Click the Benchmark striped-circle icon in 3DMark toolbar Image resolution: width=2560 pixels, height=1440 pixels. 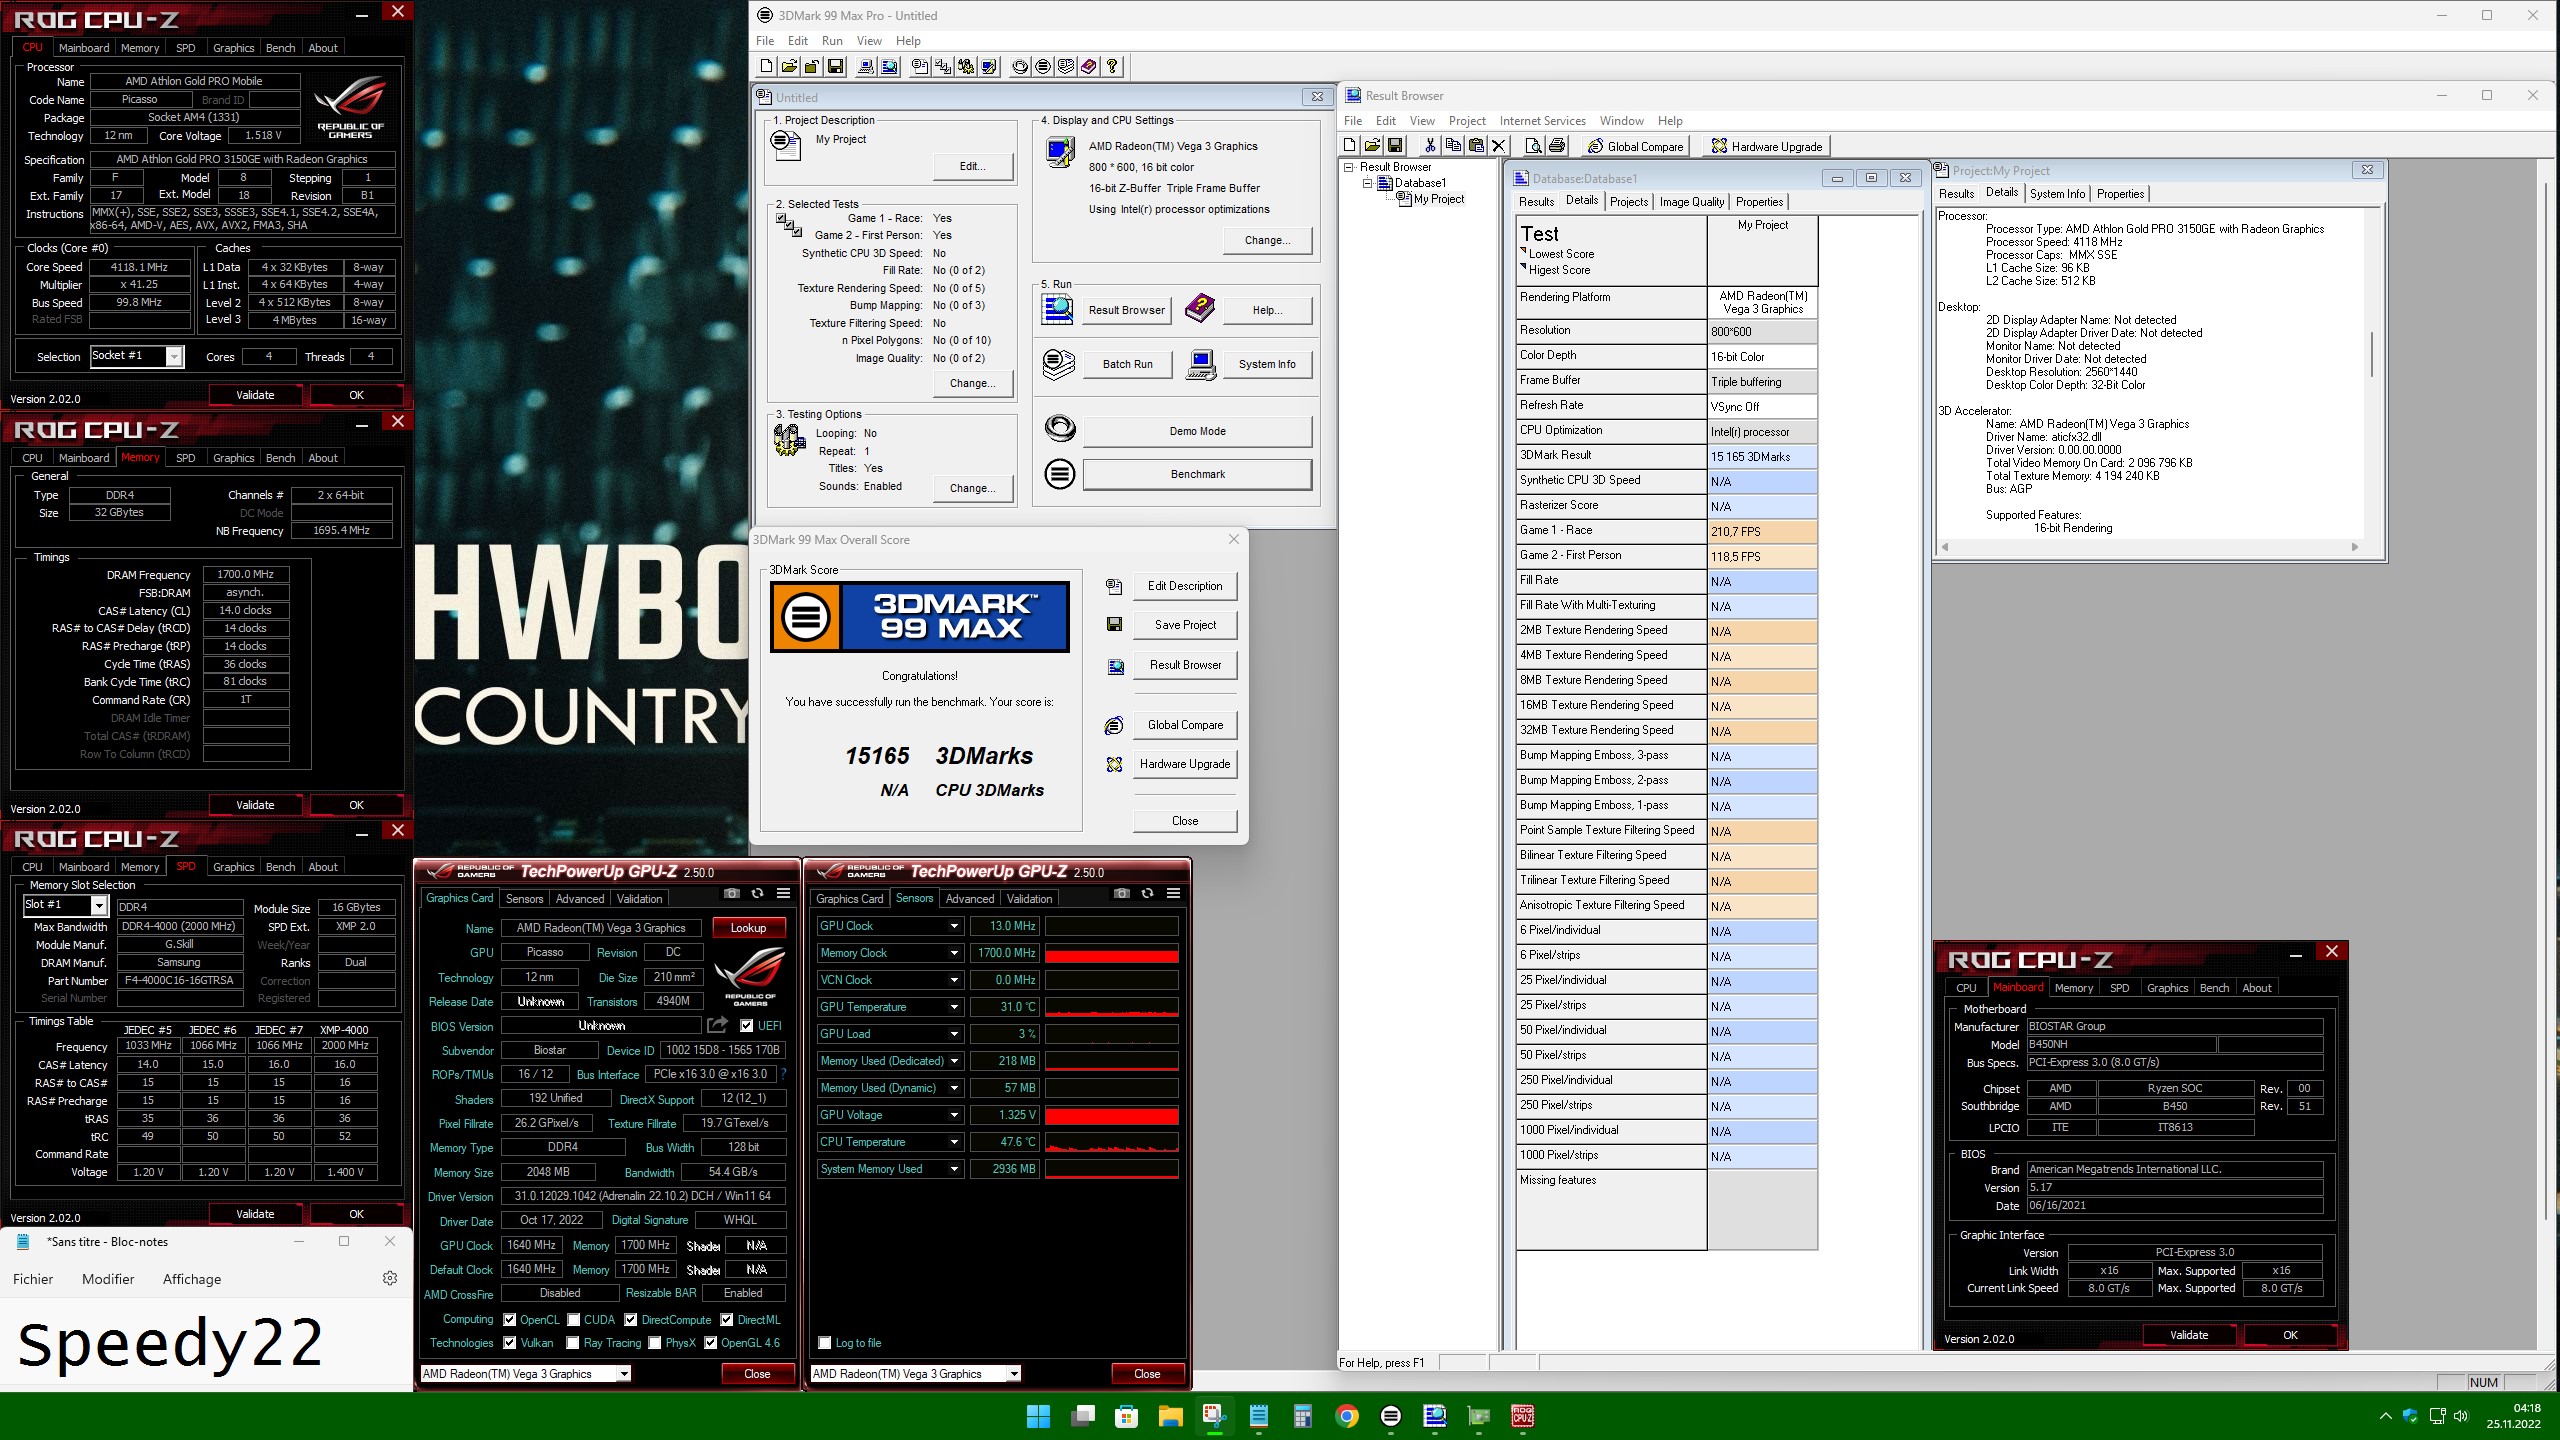coord(1043,67)
